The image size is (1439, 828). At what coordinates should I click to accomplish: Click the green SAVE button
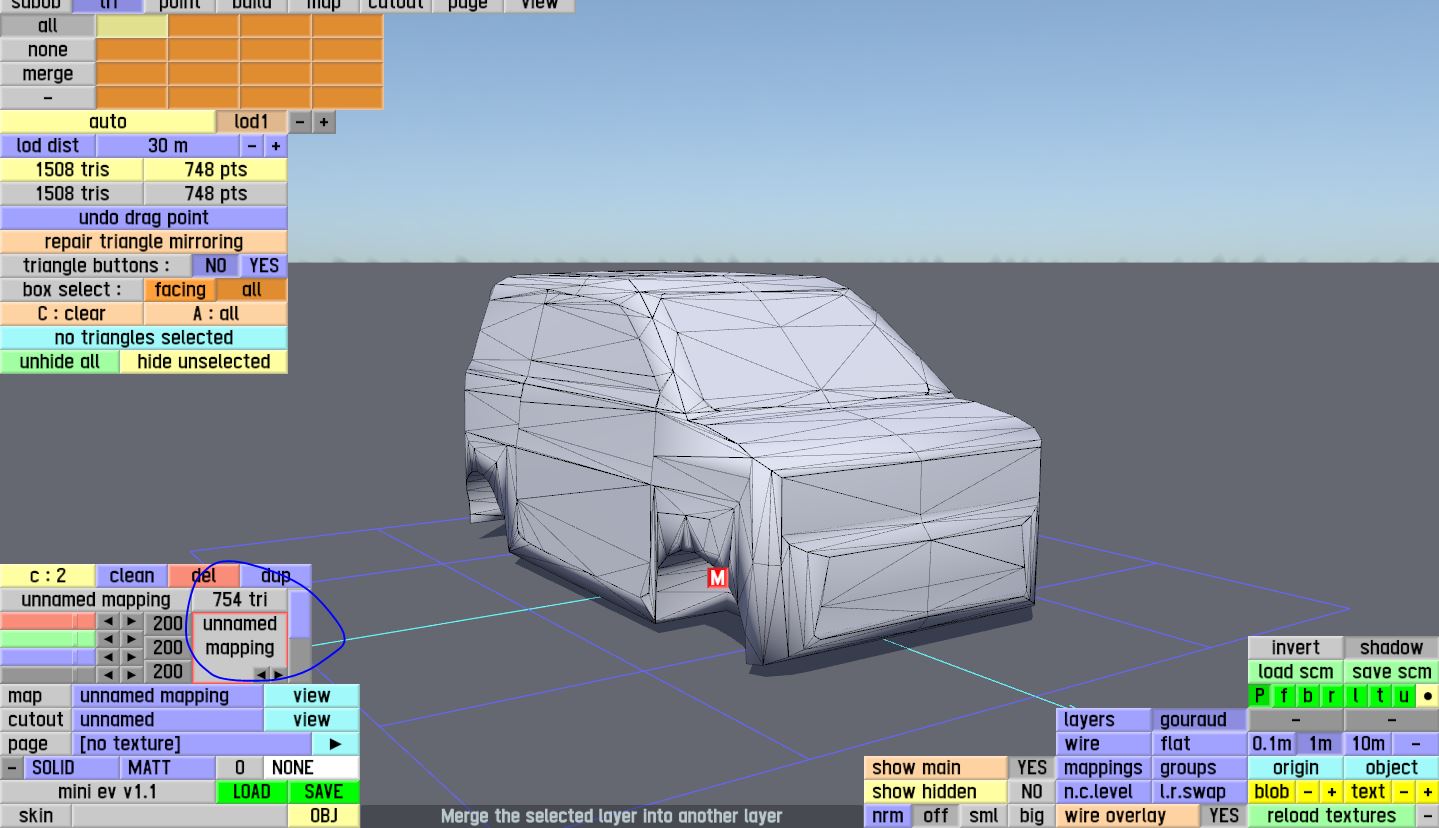[x=324, y=792]
